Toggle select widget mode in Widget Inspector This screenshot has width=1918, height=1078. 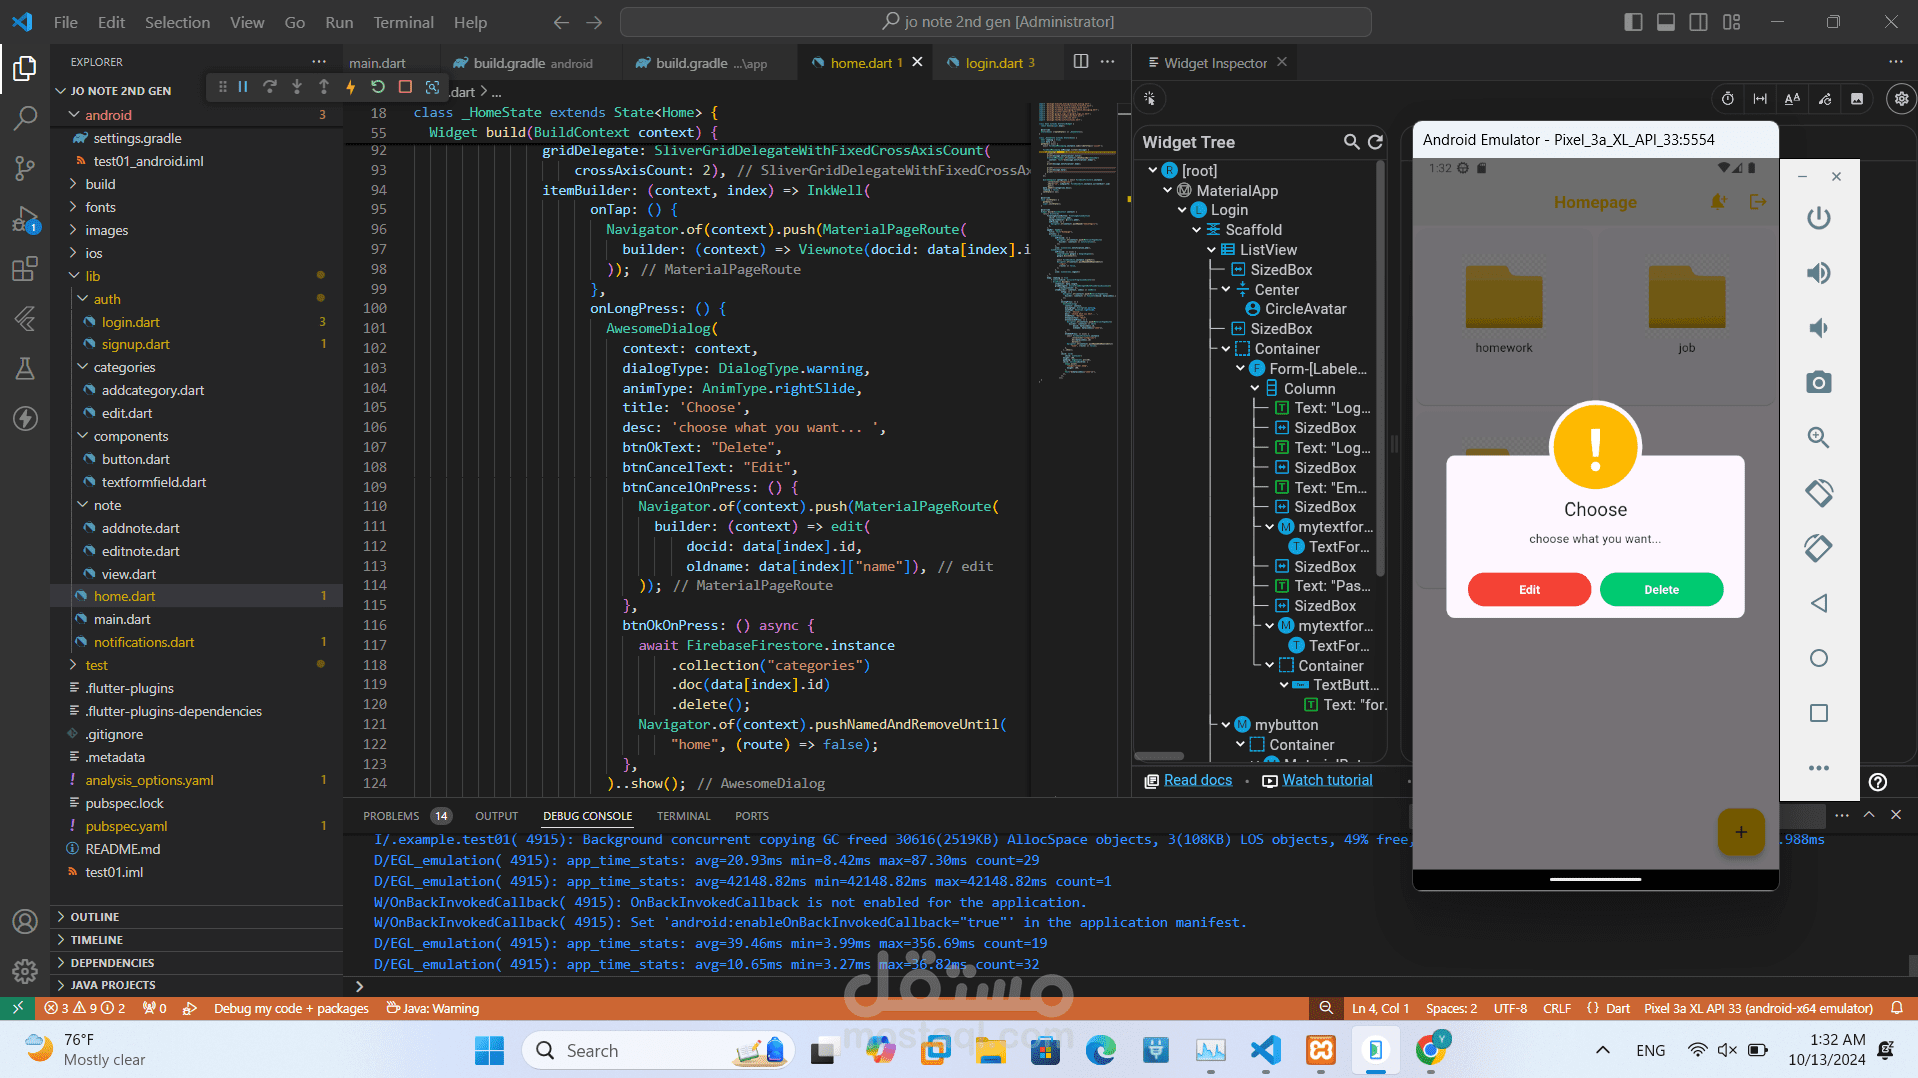point(1150,99)
